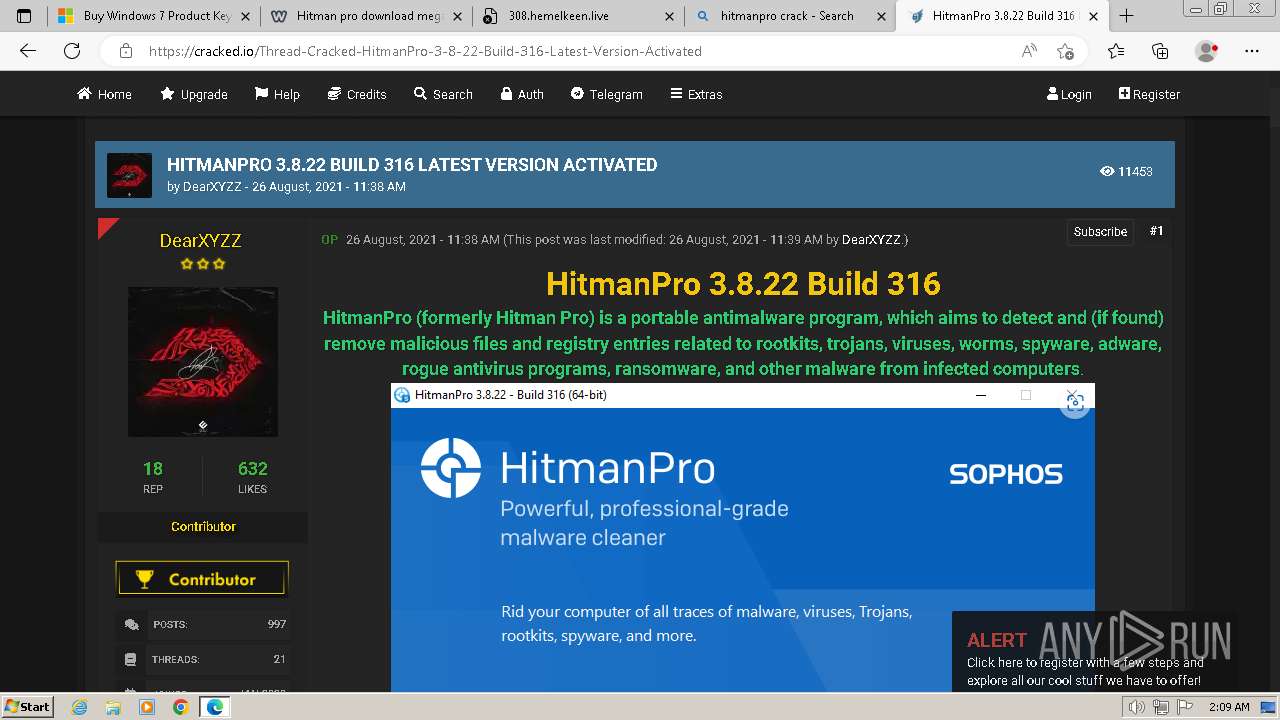Click the 'last modified by' DearXYZZ link
1280x720 pixels.
872,240
